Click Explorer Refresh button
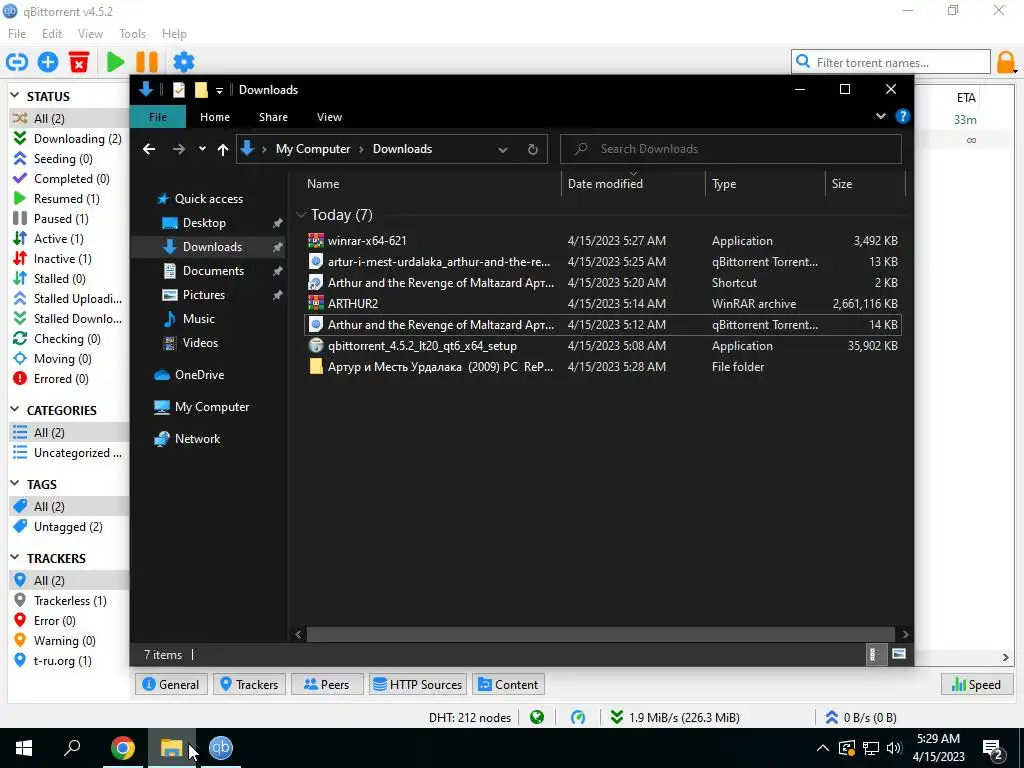This screenshot has height=768, width=1024. tap(533, 149)
